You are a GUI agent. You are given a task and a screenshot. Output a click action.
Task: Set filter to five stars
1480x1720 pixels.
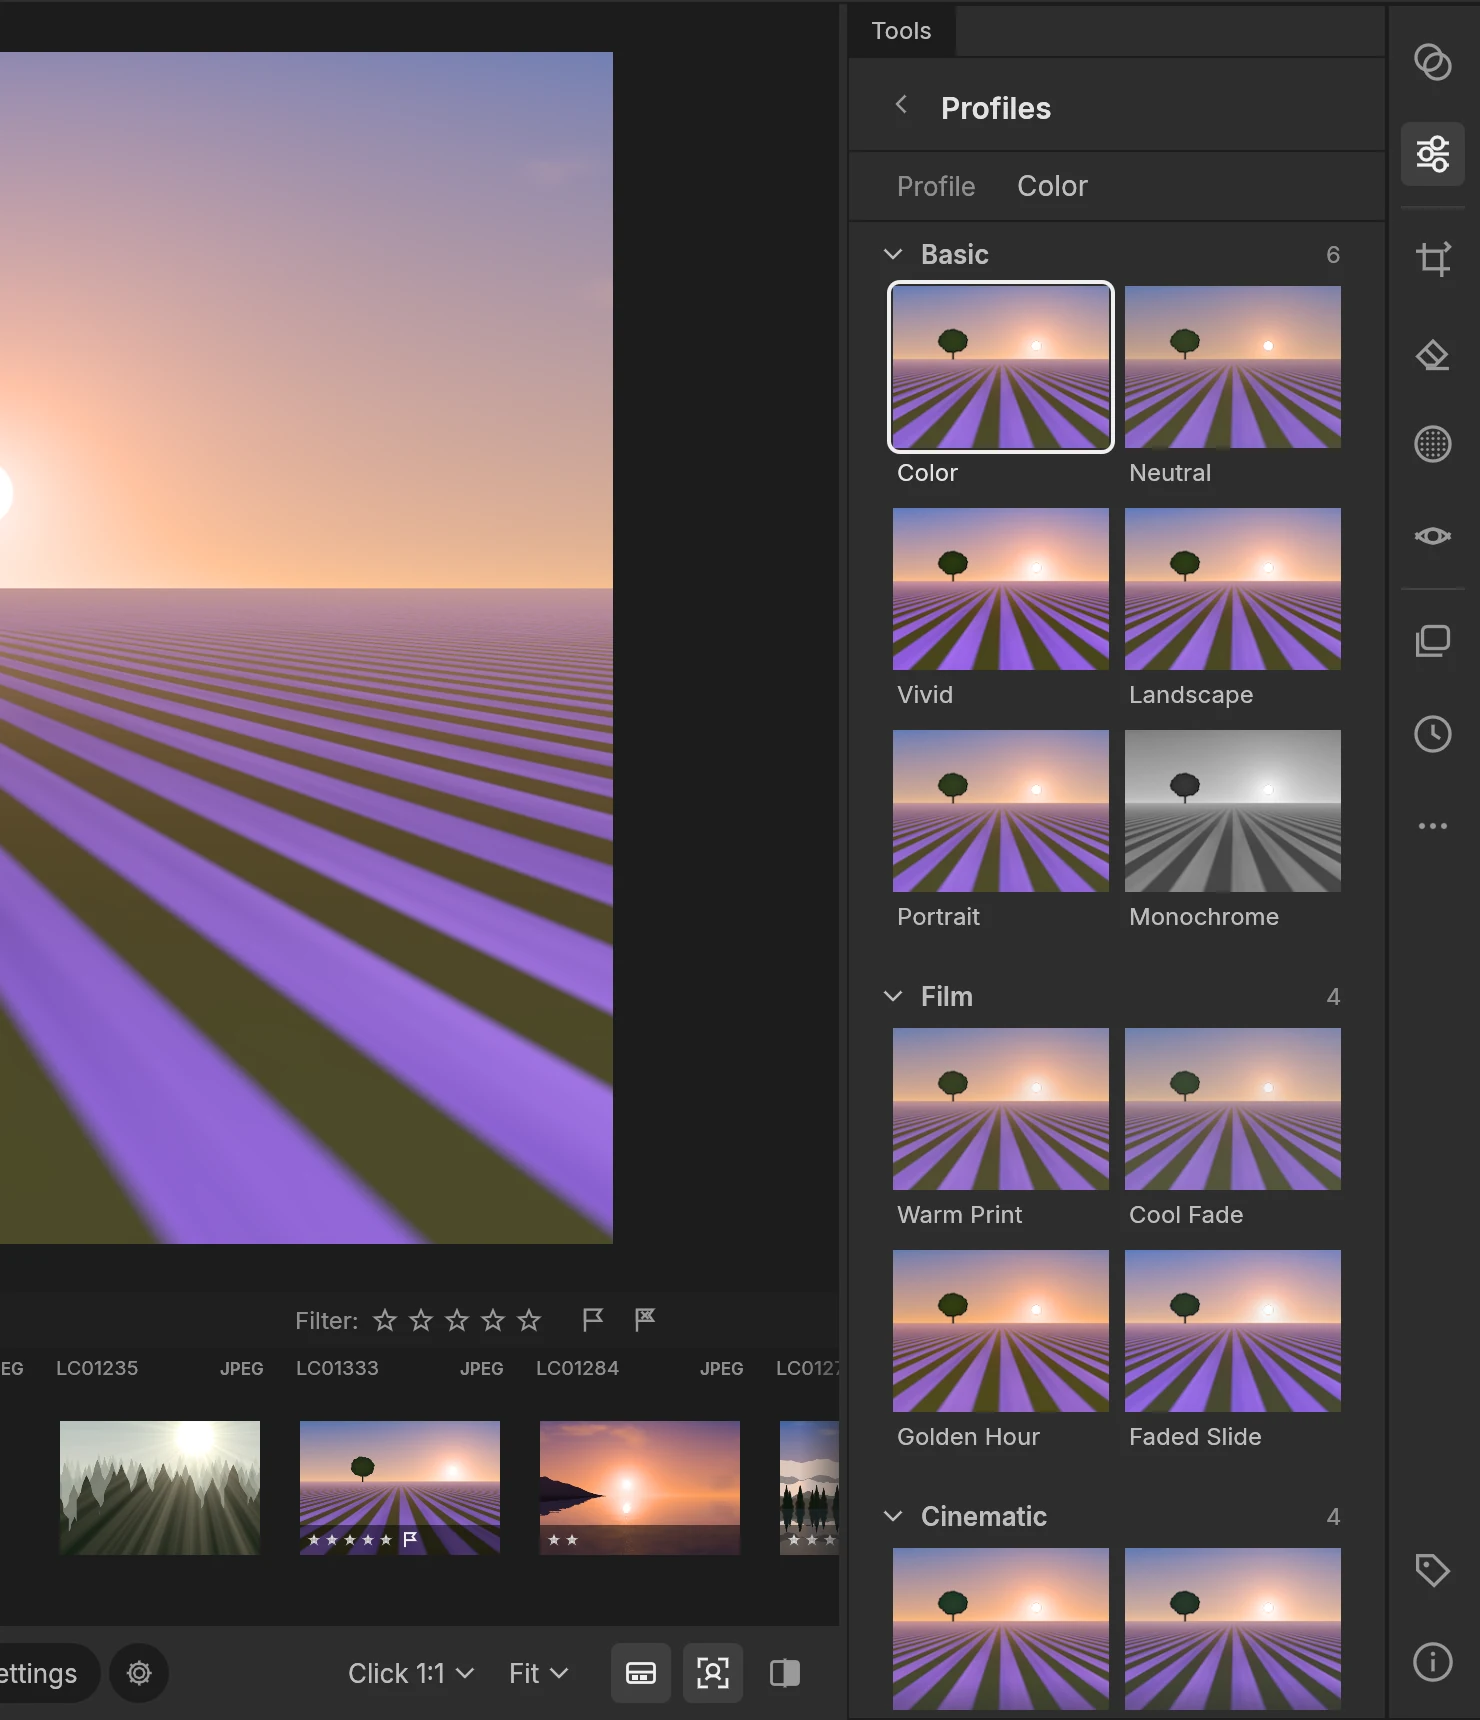click(x=529, y=1320)
